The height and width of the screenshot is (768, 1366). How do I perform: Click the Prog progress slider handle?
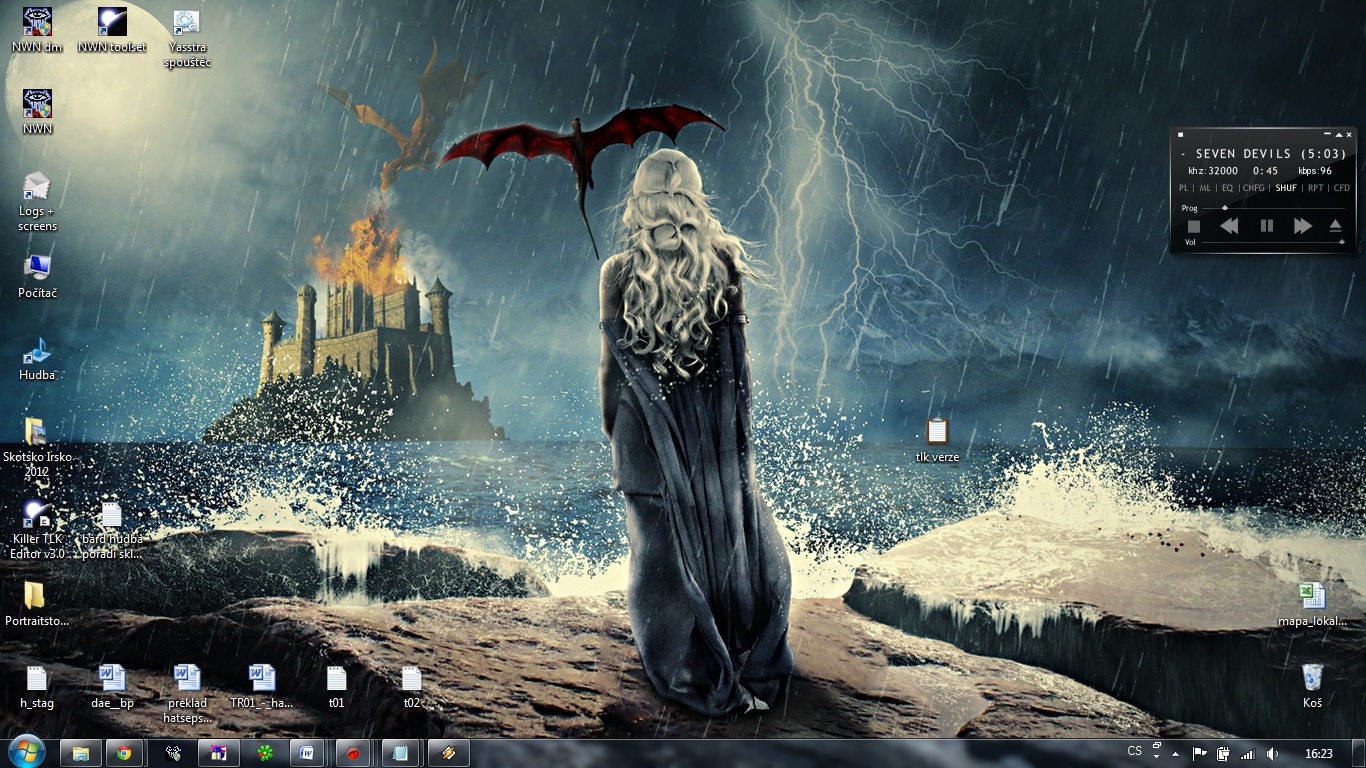(x=1225, y=208)
